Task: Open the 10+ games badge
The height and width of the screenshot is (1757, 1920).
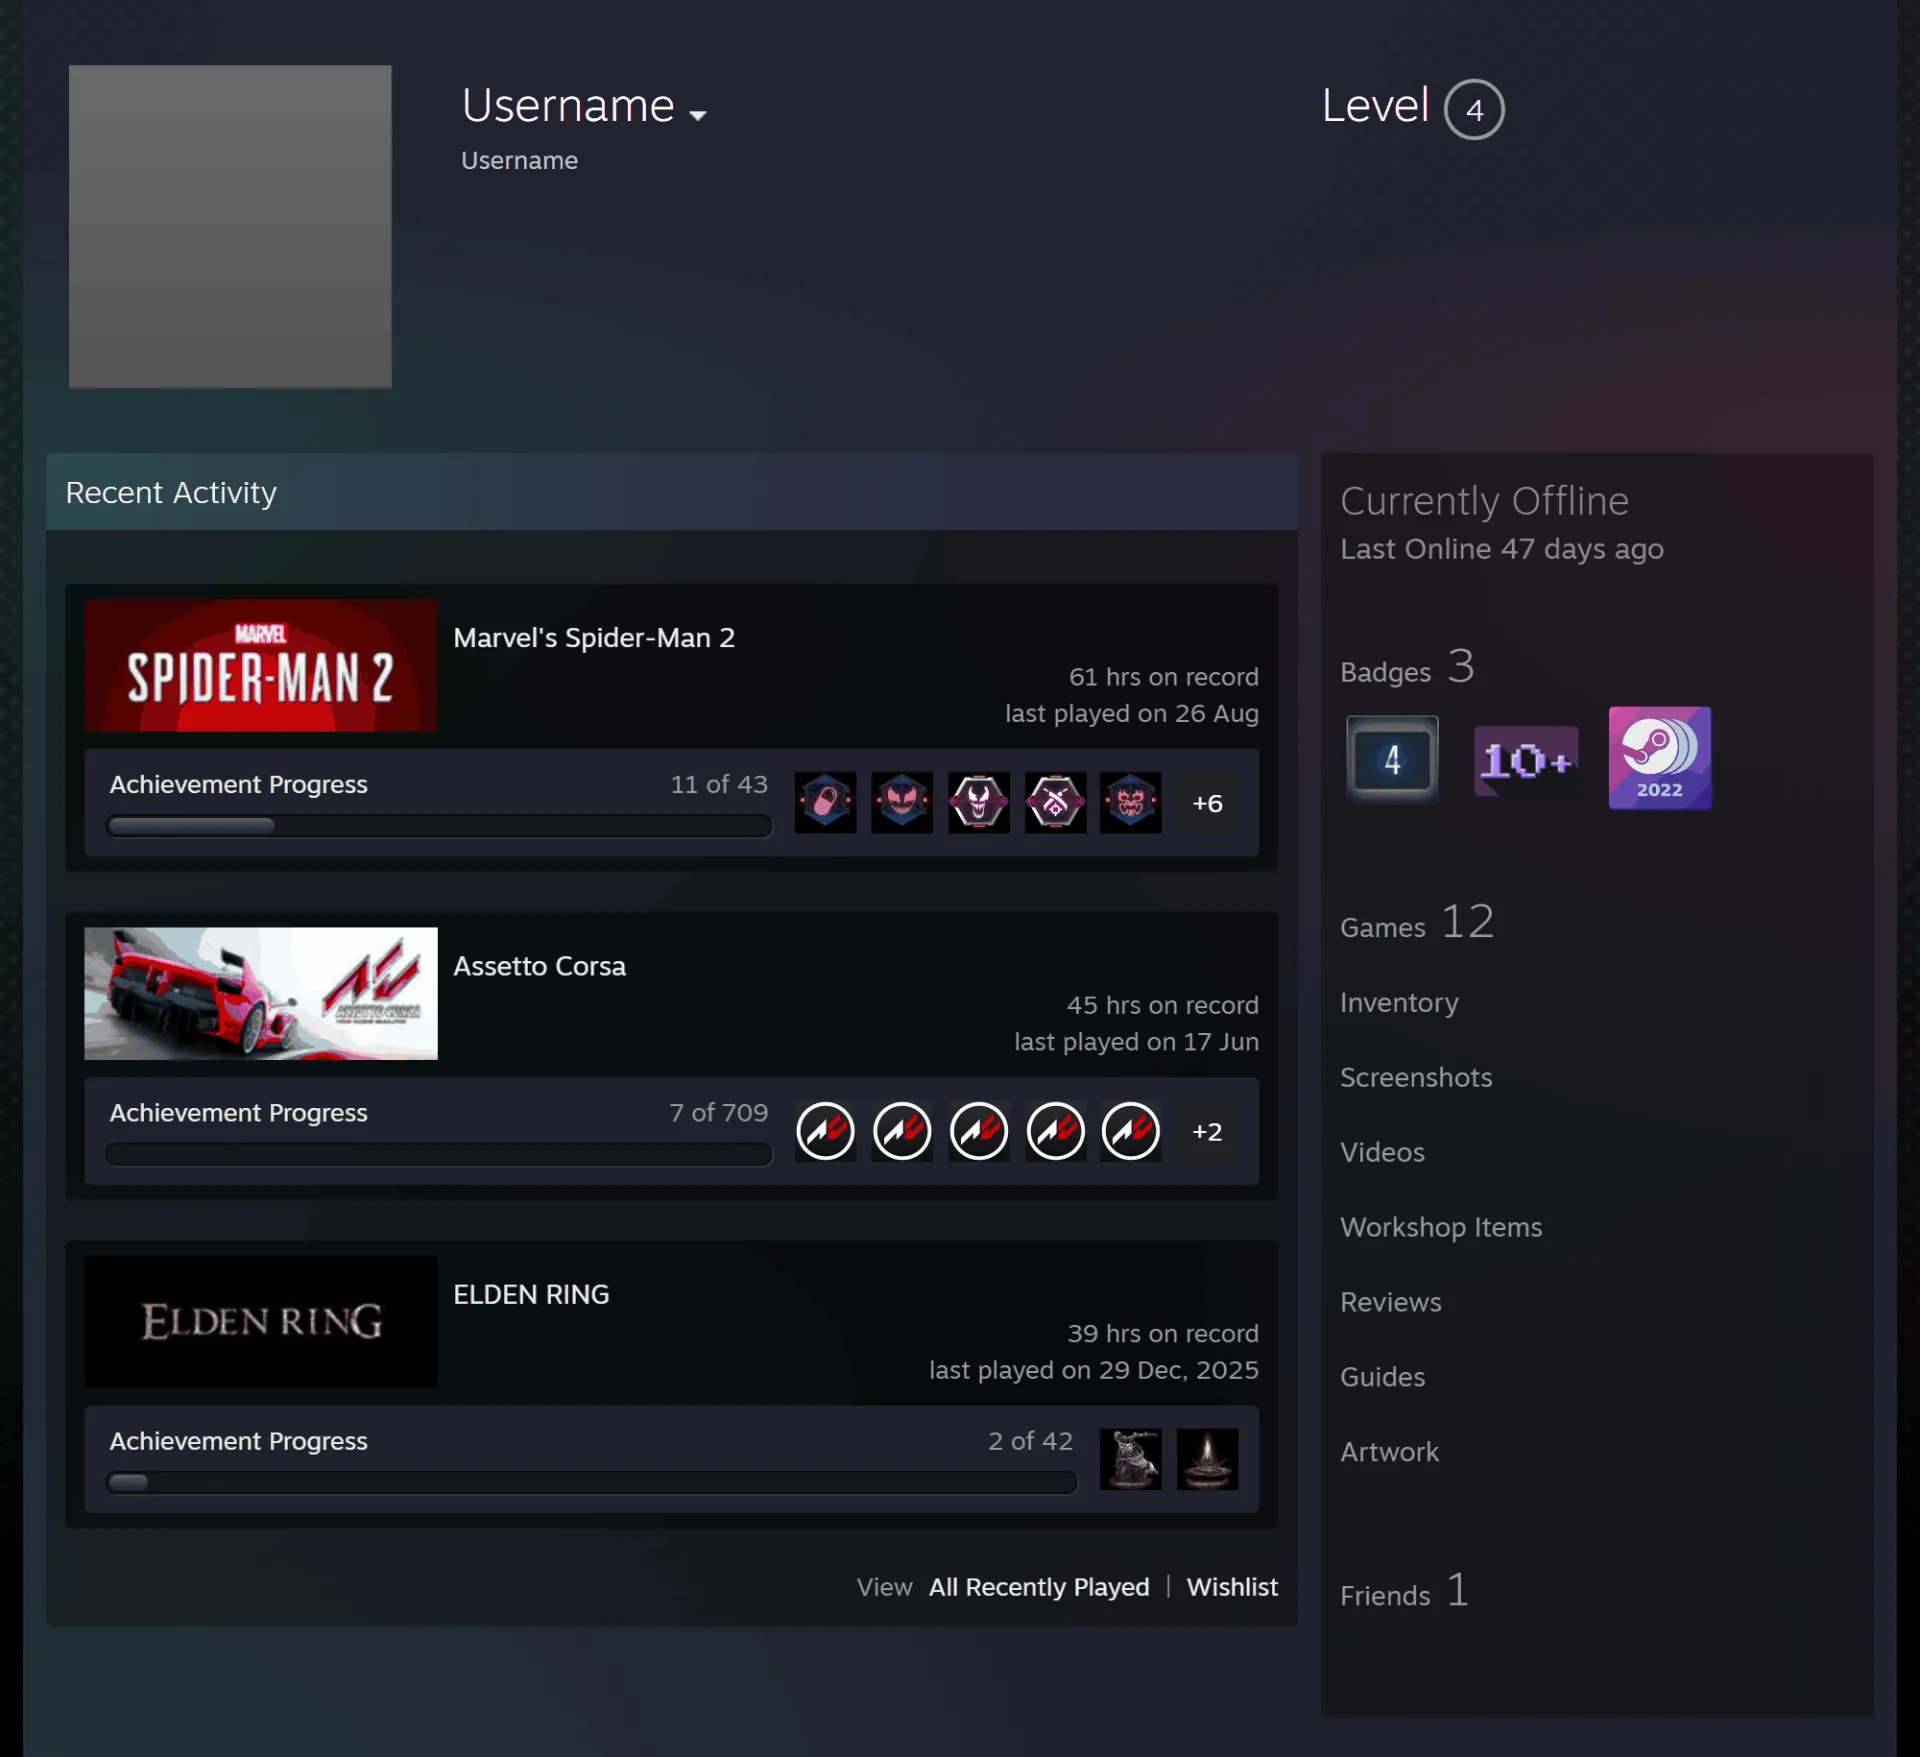Action: pos(1526,761)
